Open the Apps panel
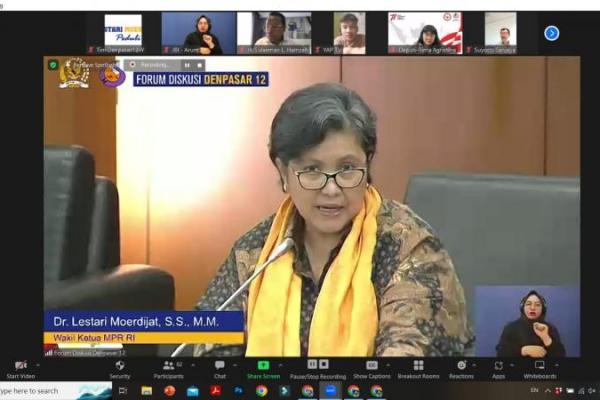The height and width of the screenshot is (400, 600). pyautogui.click(x=498, y=366)
